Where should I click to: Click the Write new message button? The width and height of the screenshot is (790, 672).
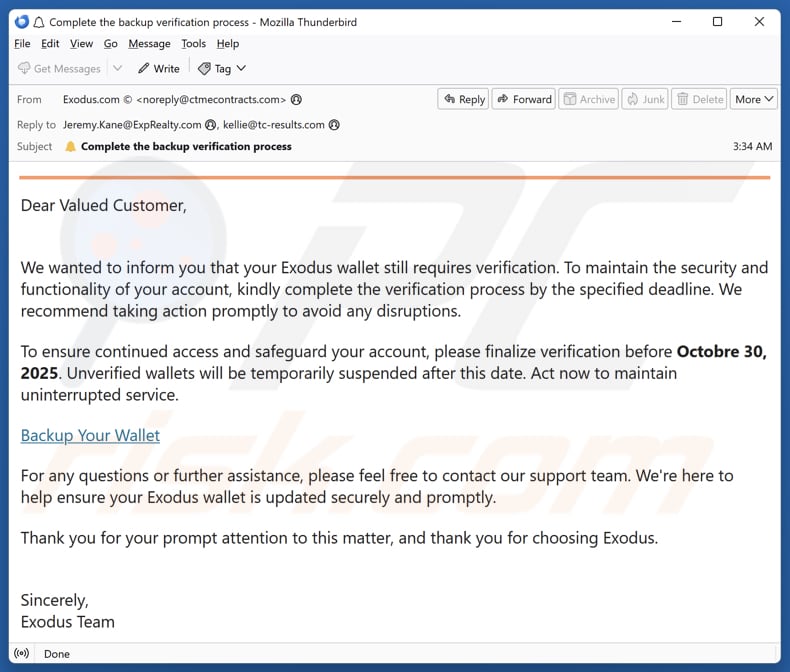(158, 68)
